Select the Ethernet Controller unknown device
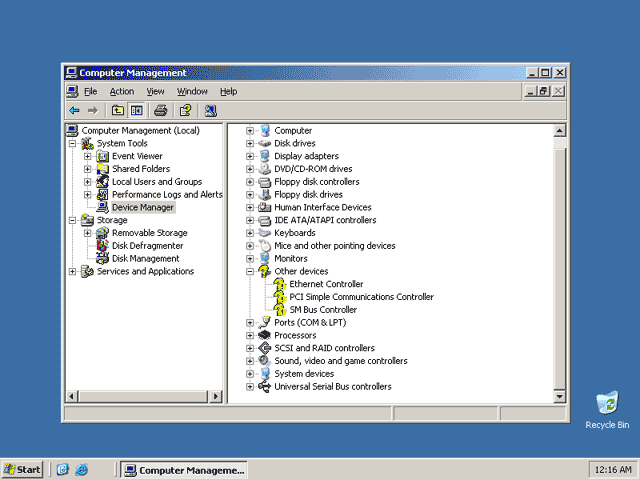Image resolution: width=640 pixels, height=480 pixels. pyautogui.click(x=326, y=284)
